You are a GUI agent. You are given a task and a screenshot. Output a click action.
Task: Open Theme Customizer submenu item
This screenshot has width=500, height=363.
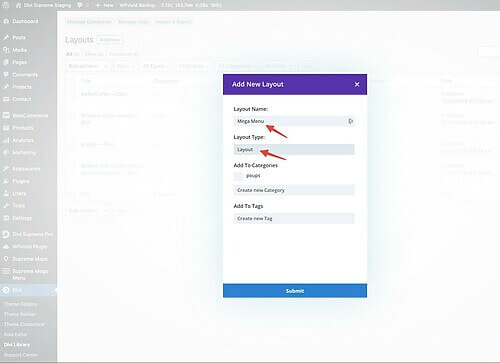pyautogui.click(x=25, y=324)
